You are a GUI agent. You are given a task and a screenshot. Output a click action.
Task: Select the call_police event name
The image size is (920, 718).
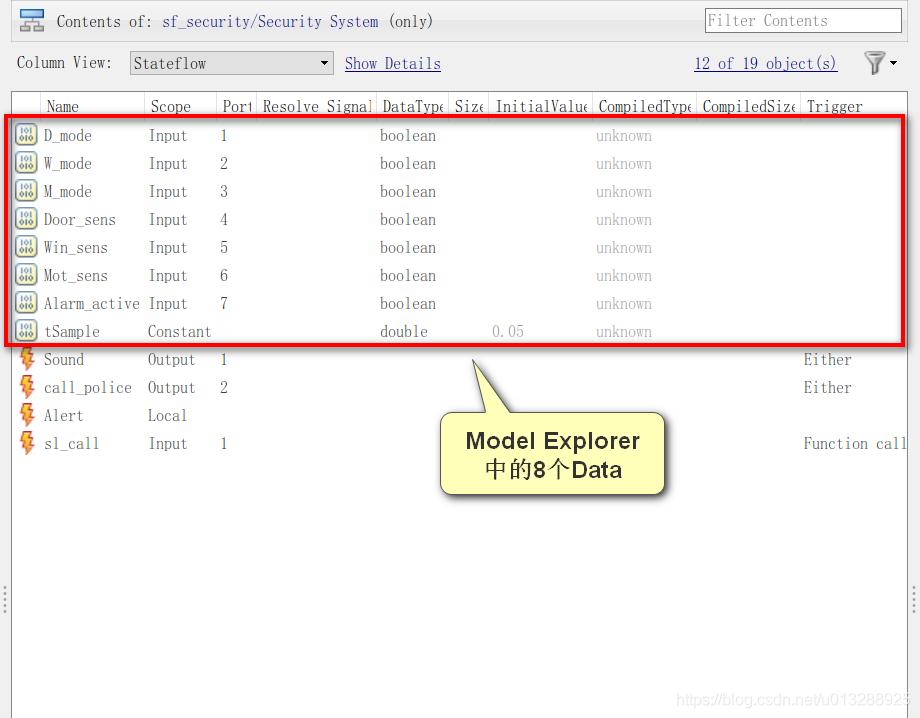point(87,388)
